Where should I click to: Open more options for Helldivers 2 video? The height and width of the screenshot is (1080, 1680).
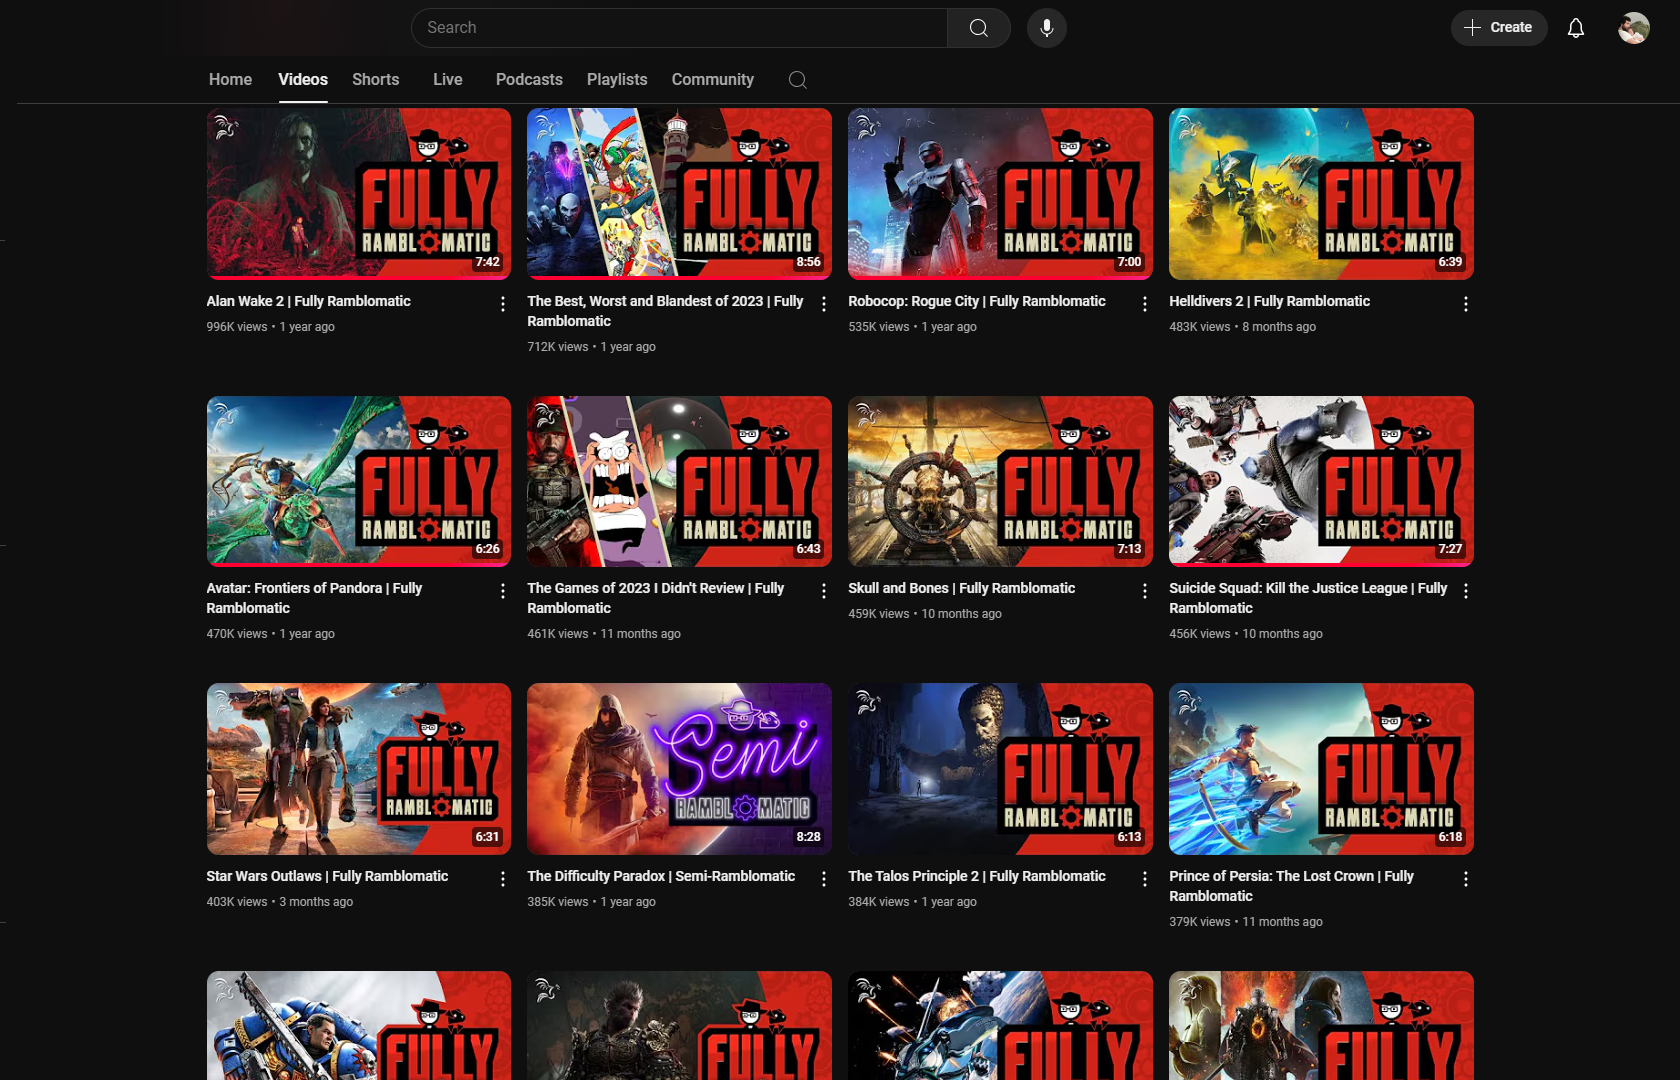pyautogui.click(x=1465, y=304)
